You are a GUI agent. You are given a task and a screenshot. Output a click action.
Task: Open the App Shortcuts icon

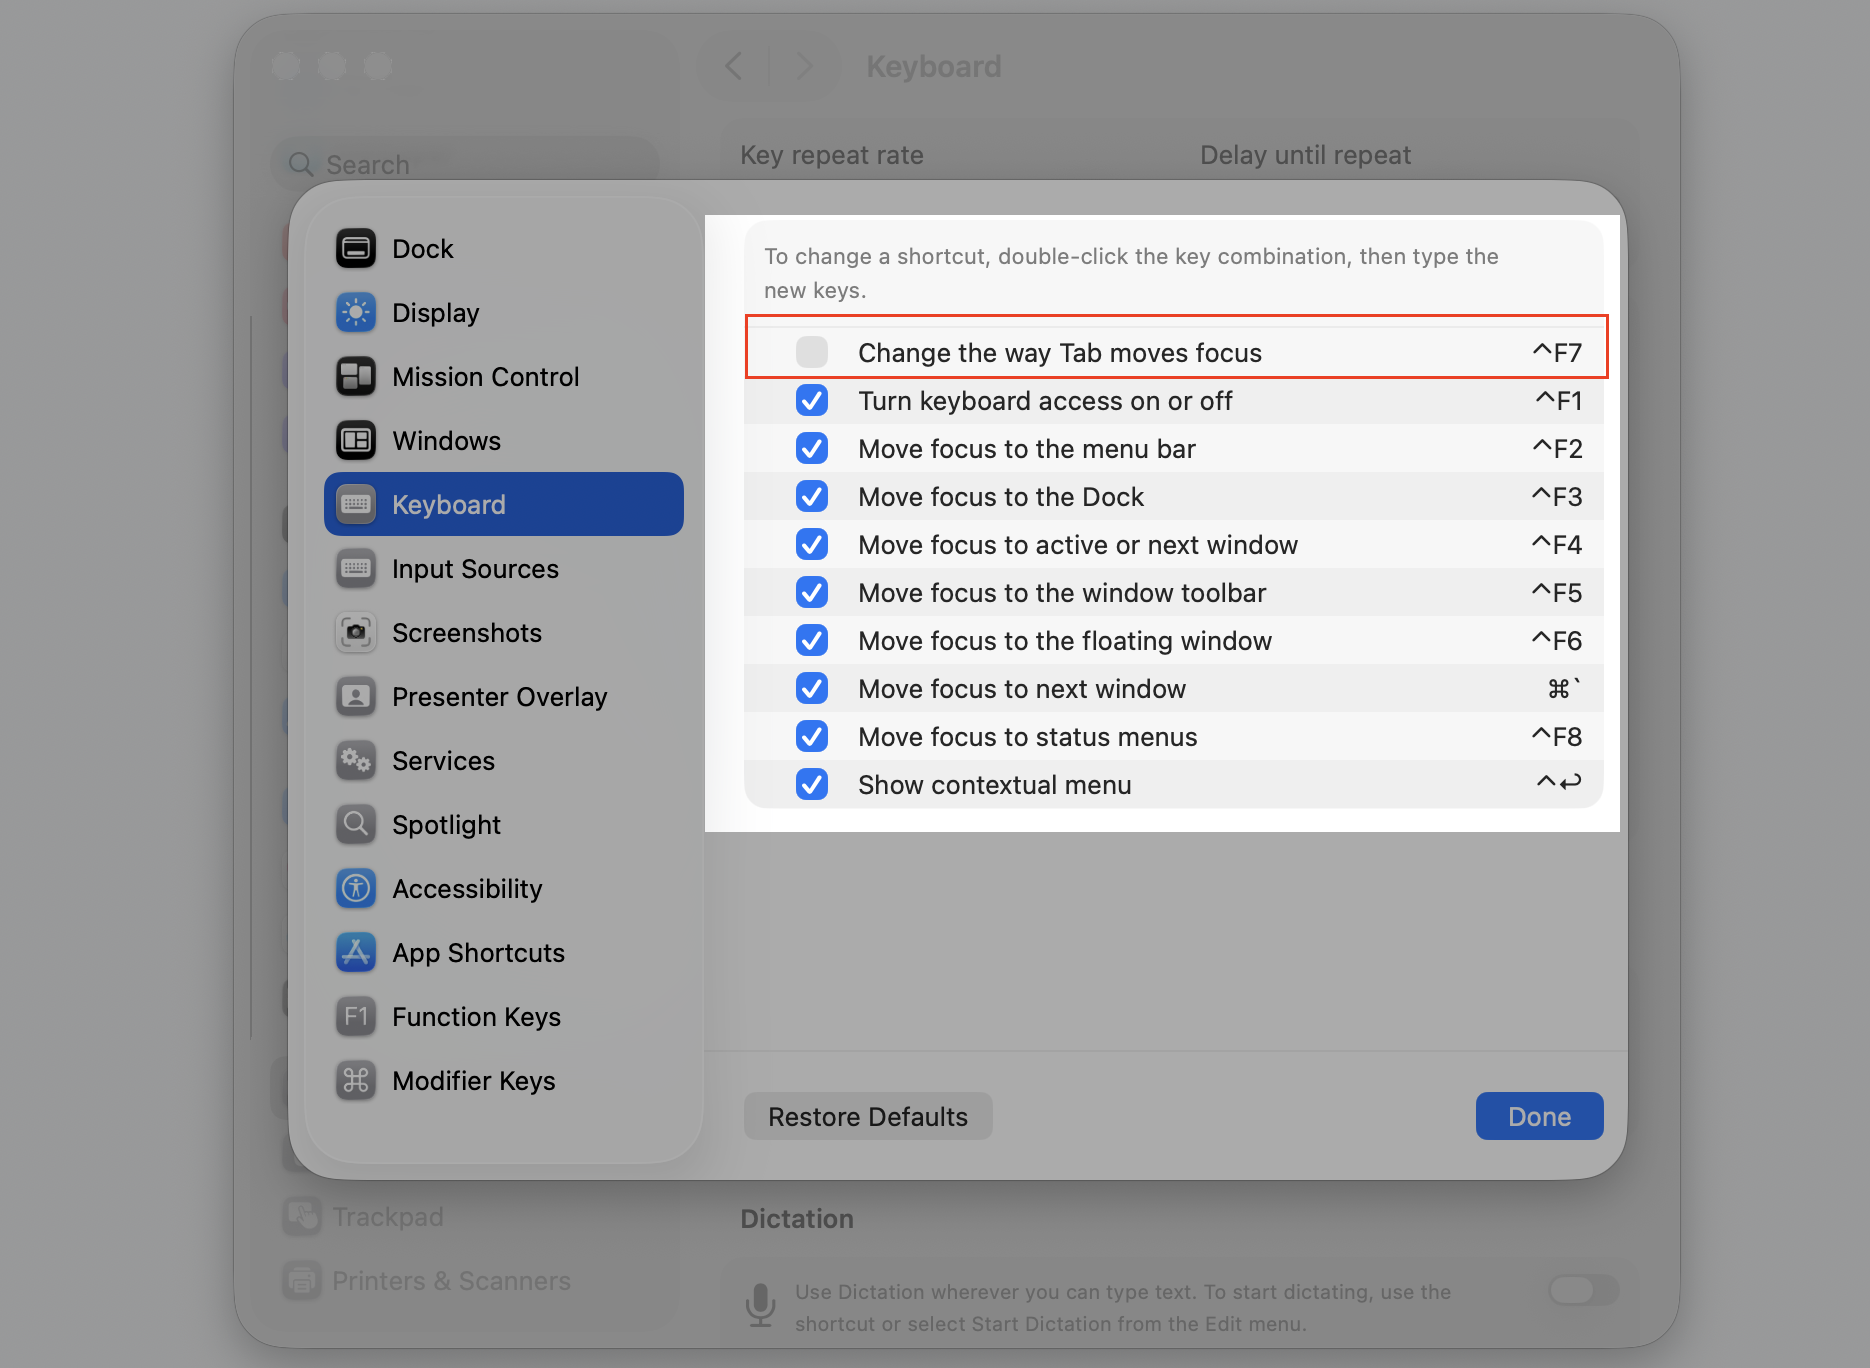(x=356, y=953)
